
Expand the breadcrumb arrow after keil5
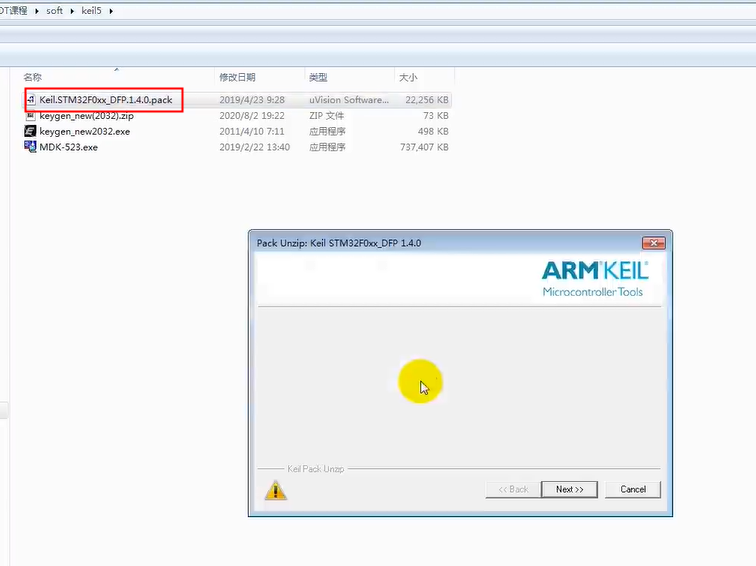pos(111,11)
